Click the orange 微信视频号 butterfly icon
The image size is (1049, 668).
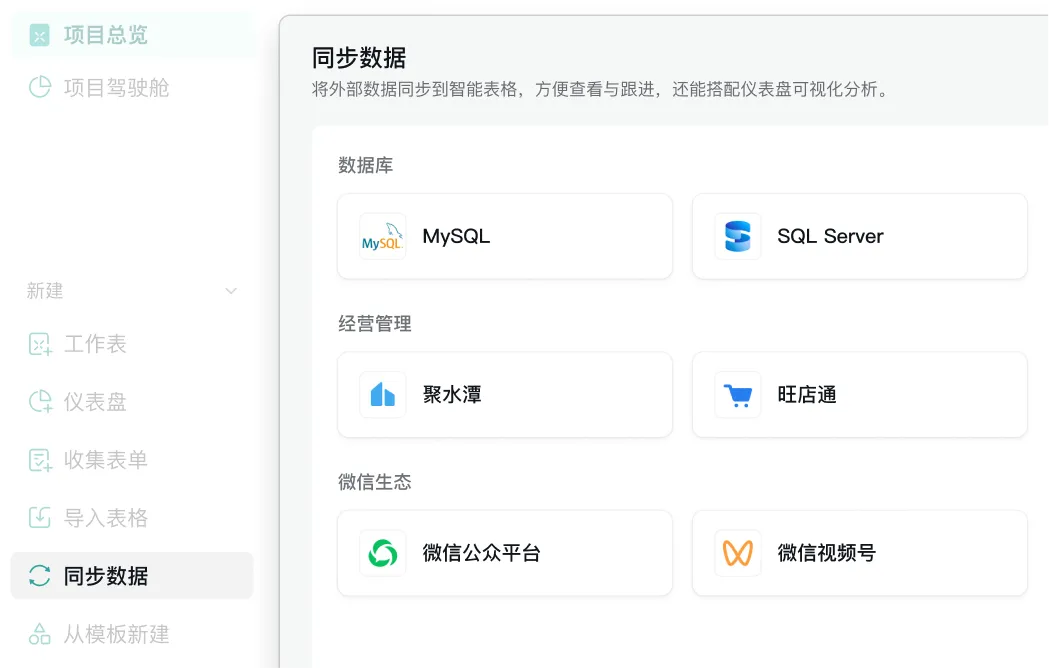737,553
